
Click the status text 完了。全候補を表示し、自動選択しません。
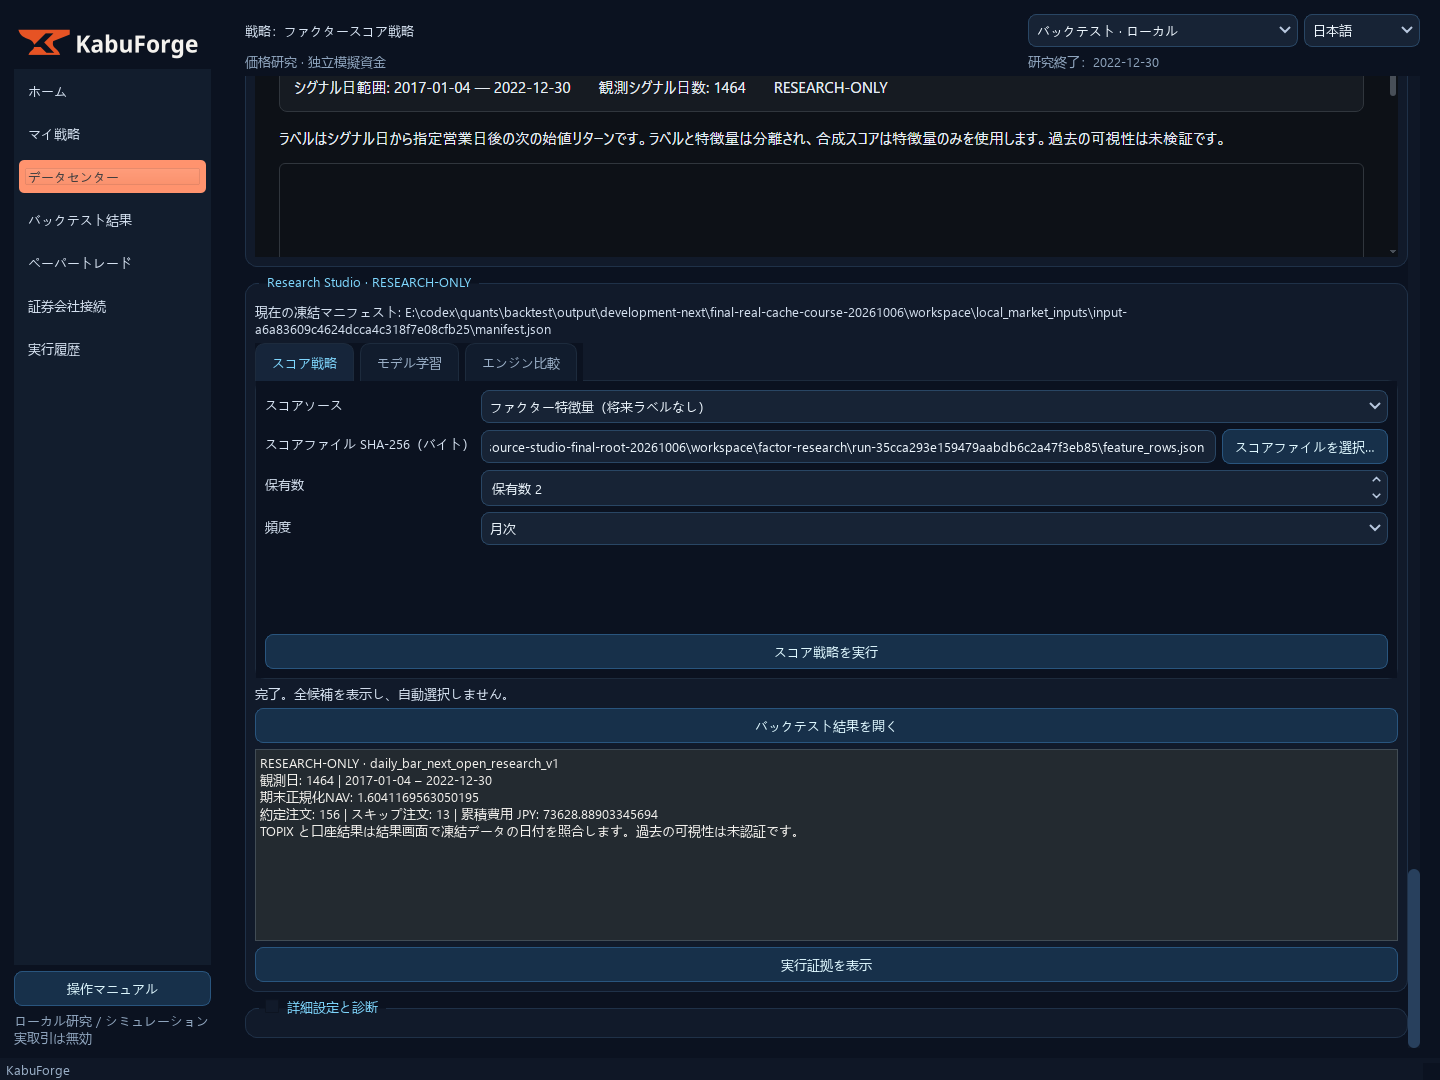[x=385, y=694]
